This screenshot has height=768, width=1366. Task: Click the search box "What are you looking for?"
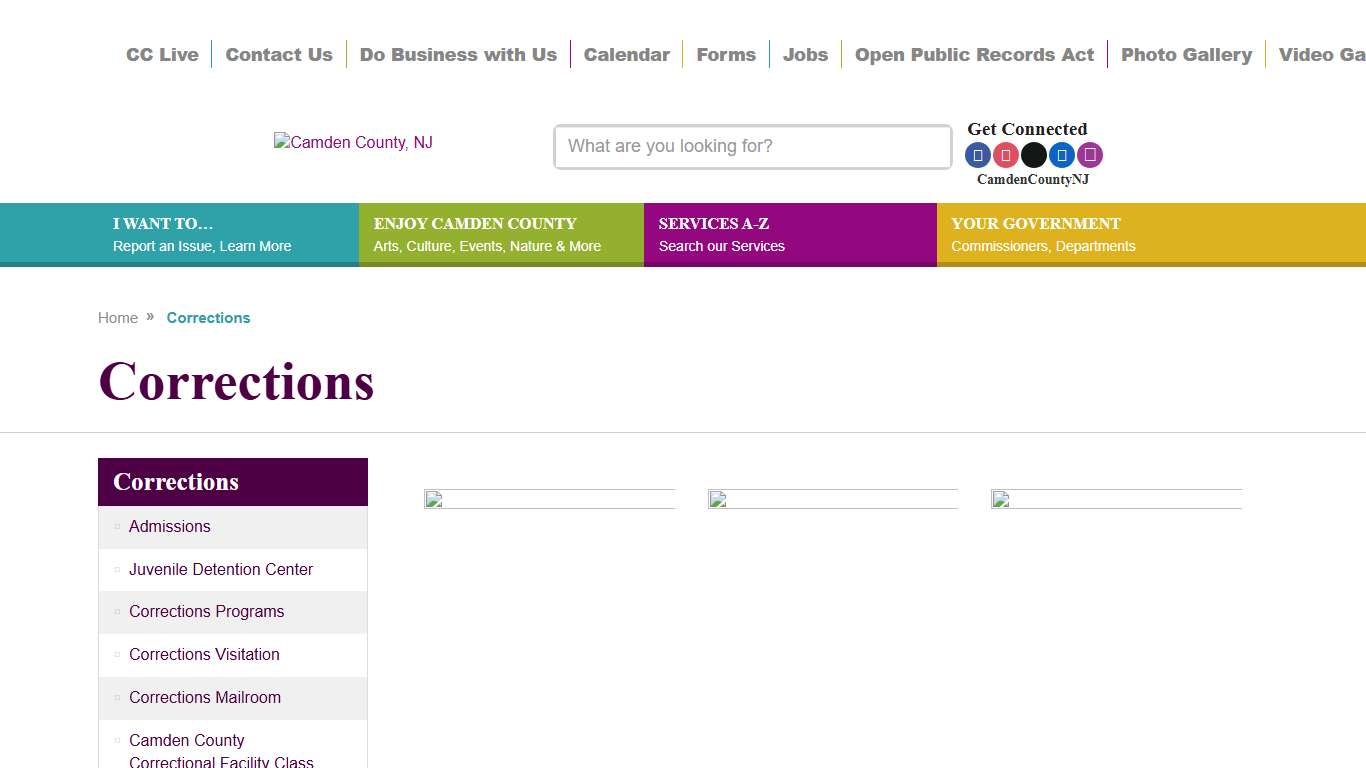click(752, 147)
